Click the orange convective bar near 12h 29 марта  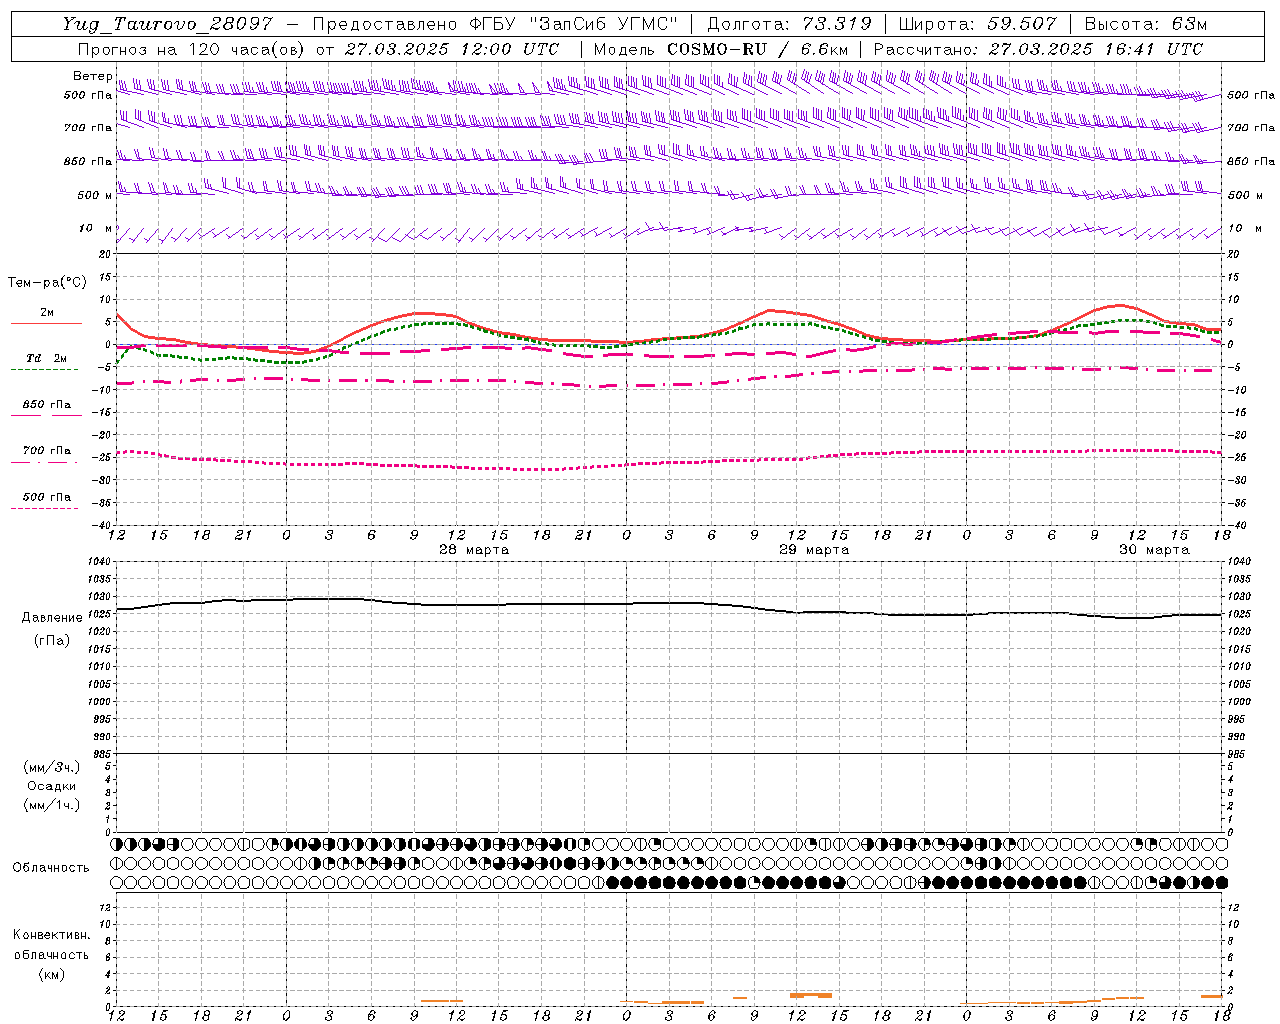pos(811,995)
